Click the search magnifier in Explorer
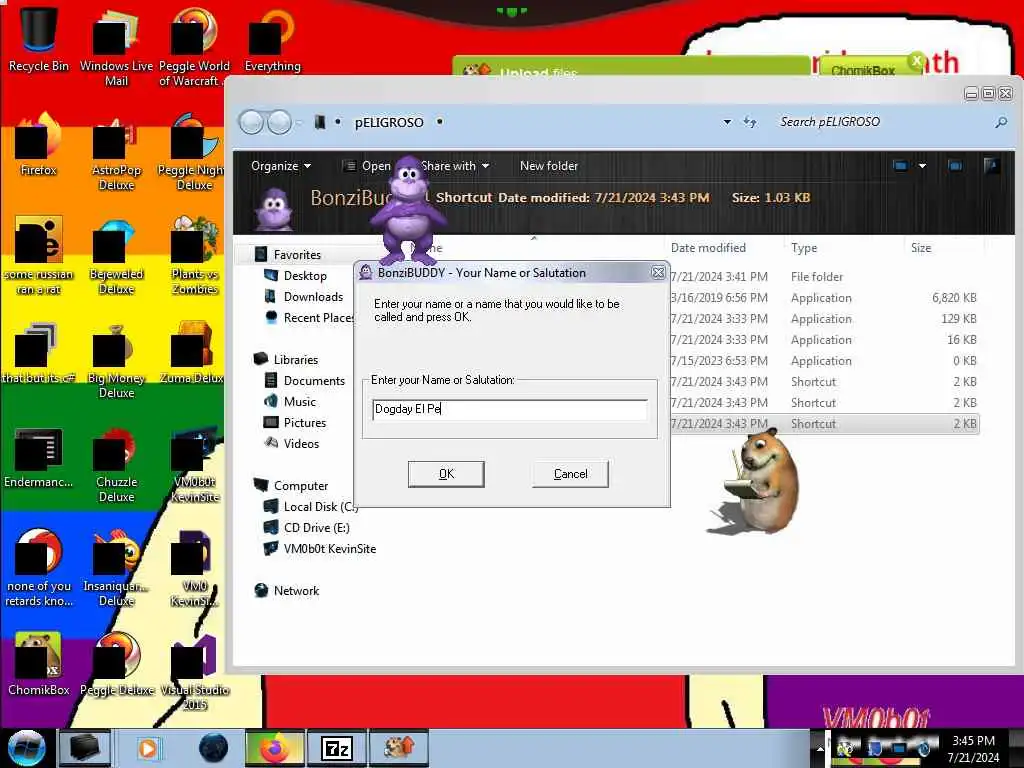The image size is (1024, 768). pyautogui.click(x=1000, y=122)
